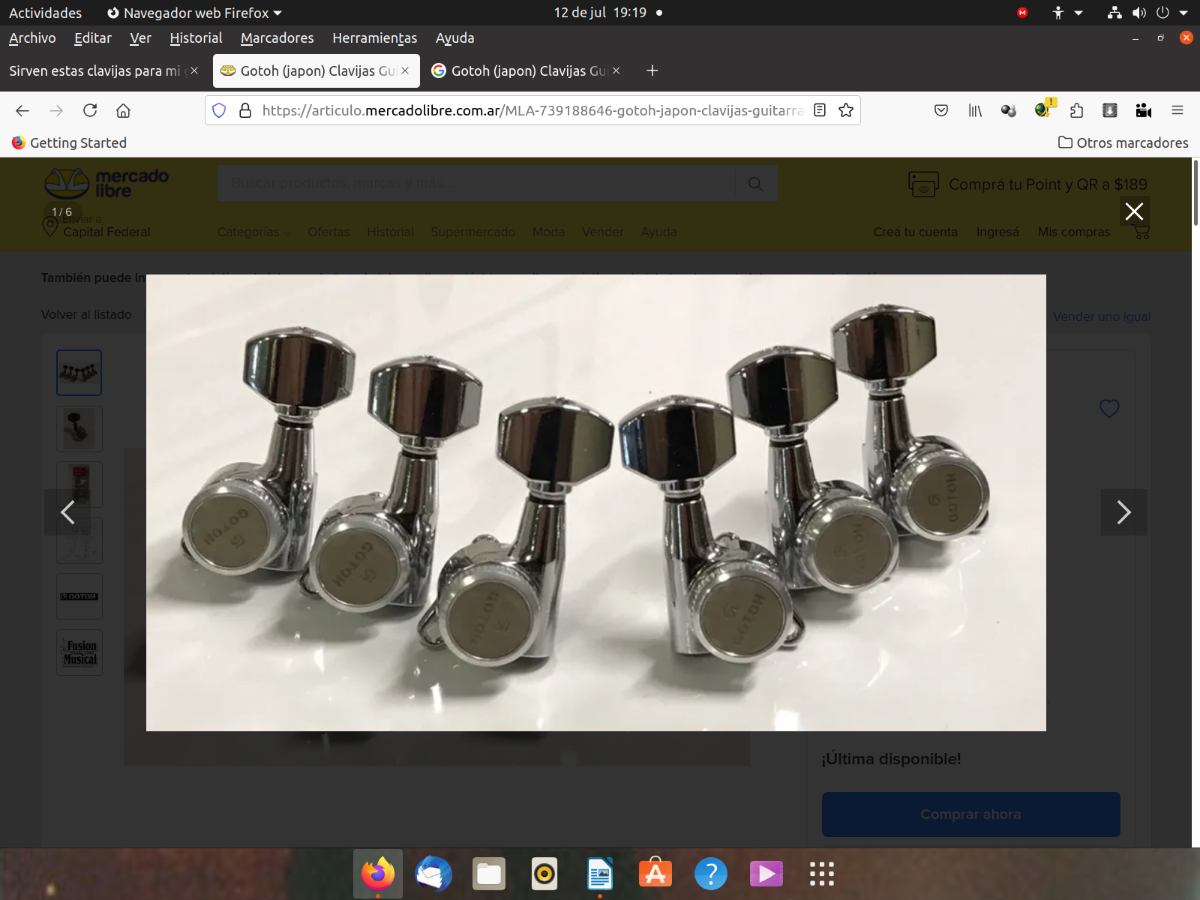
Task: Open the Historial menu
Action: 196,38
